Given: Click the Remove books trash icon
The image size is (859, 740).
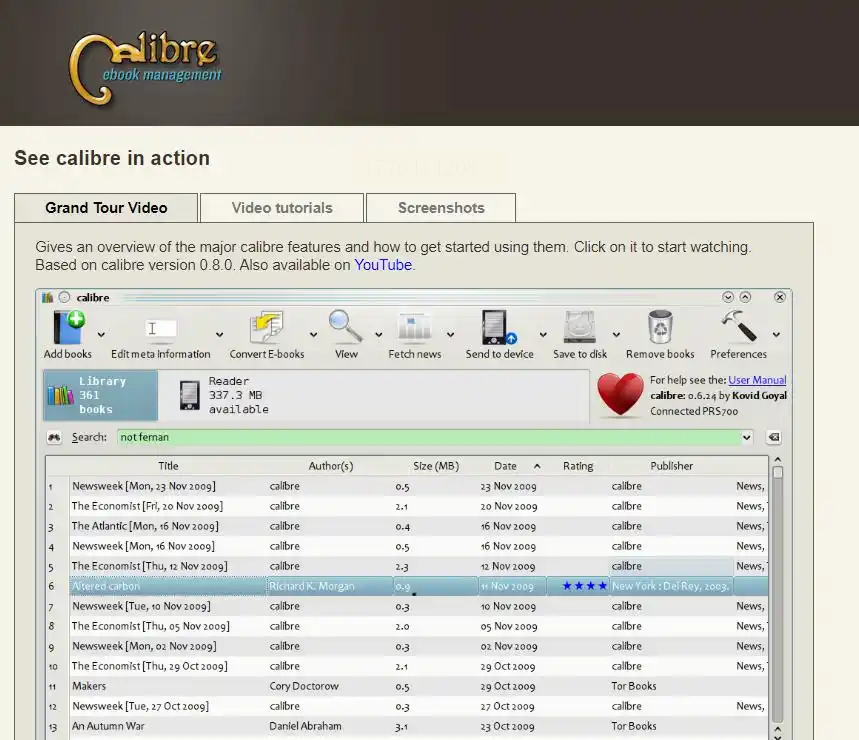Looking at the screenshot, I should tap(660, 327).
